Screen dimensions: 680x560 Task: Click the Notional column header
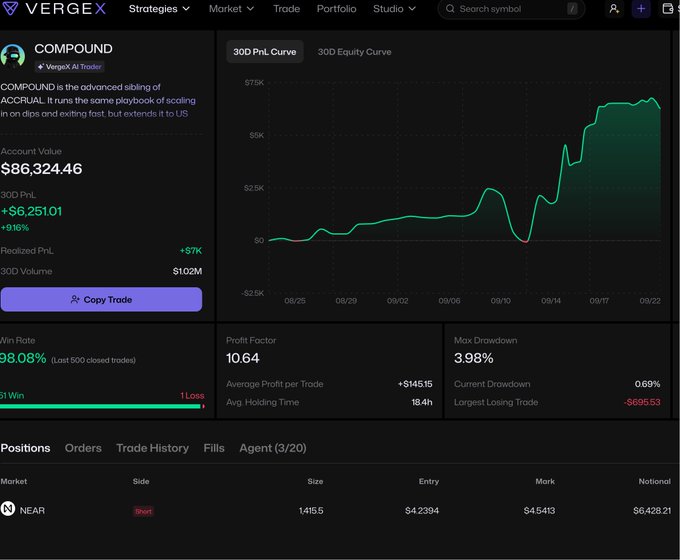654,481
